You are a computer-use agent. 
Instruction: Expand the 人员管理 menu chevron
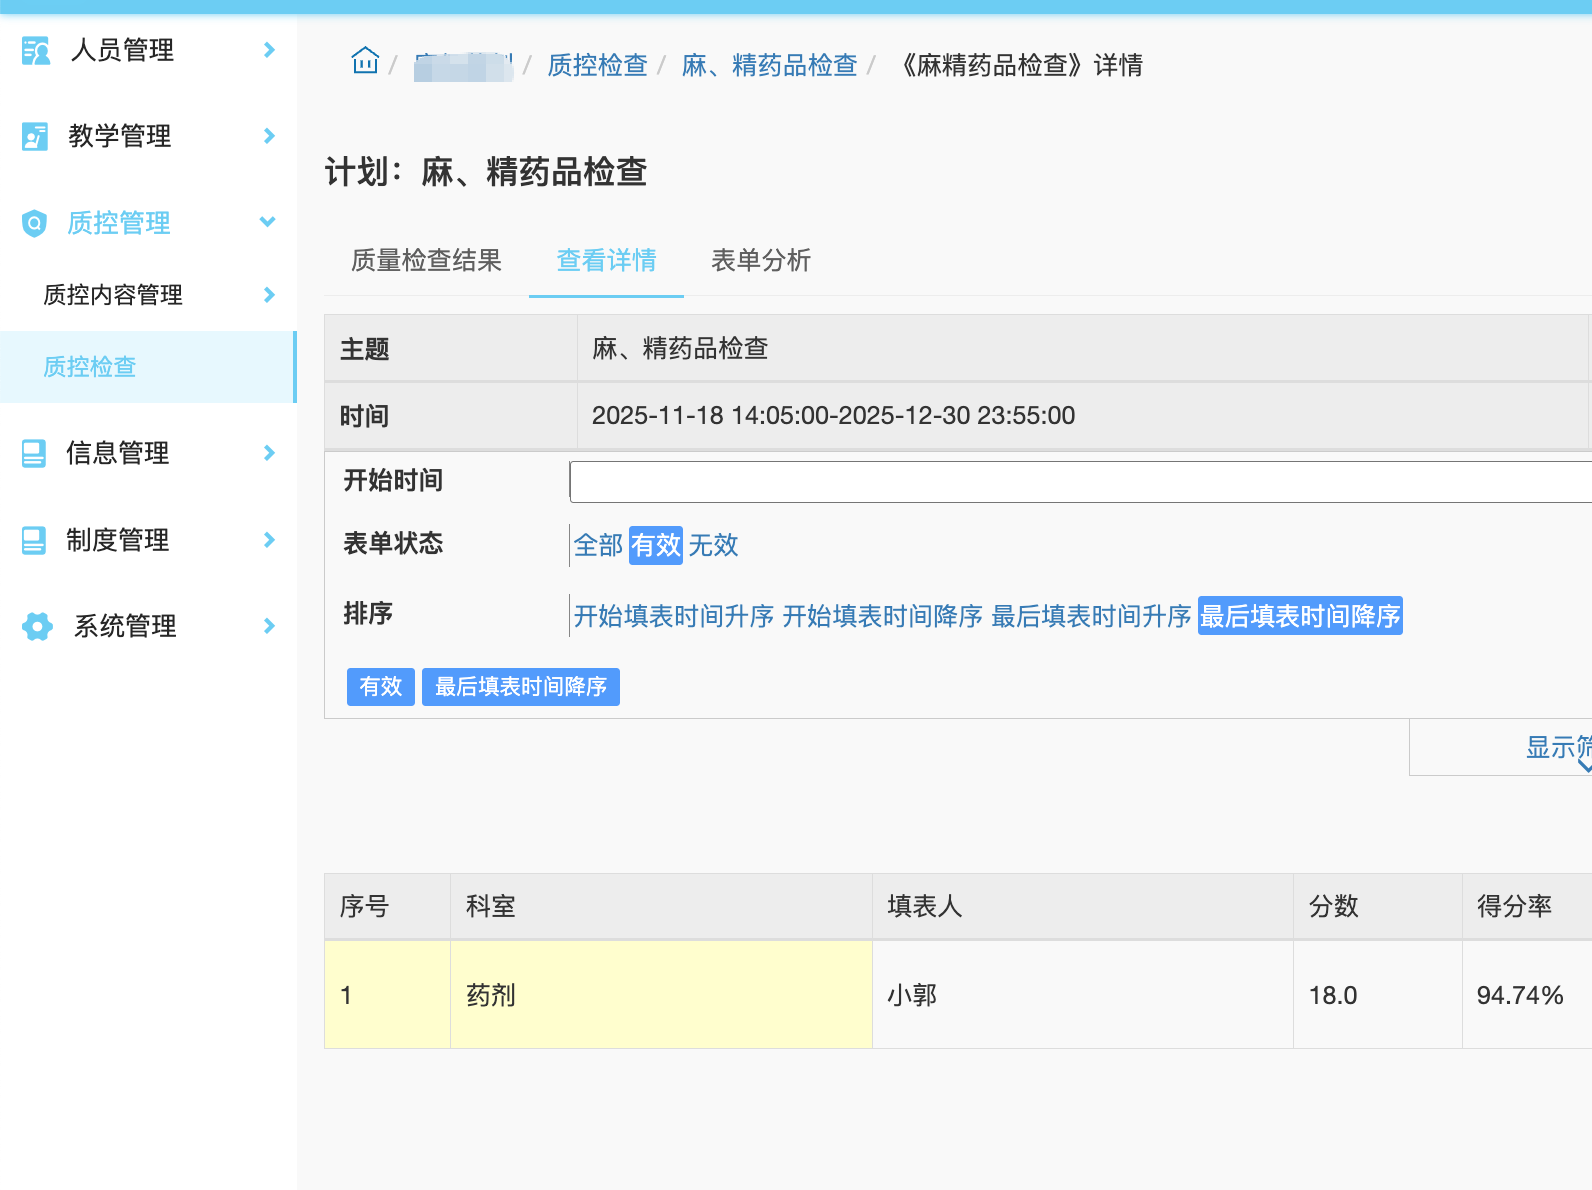pyautogui.click(x=268, y=50)
